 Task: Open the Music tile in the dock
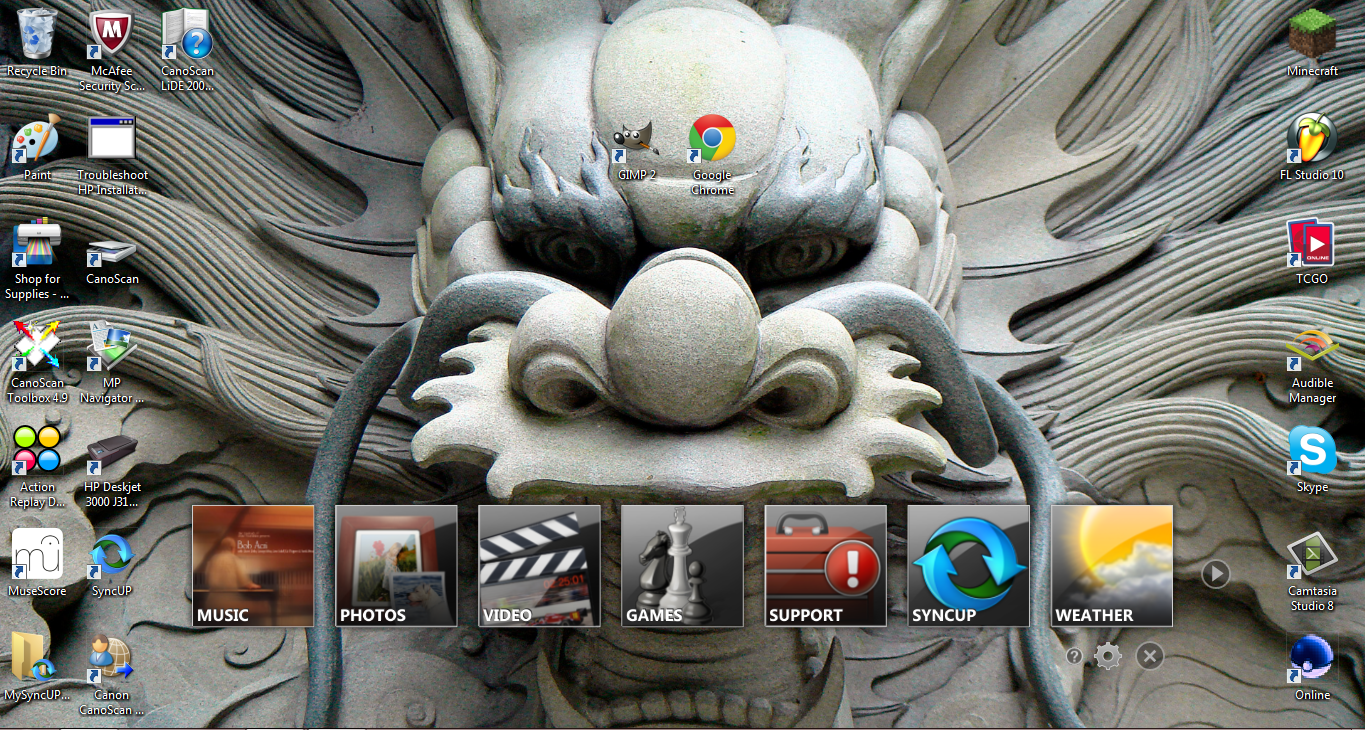pos(253,566)
